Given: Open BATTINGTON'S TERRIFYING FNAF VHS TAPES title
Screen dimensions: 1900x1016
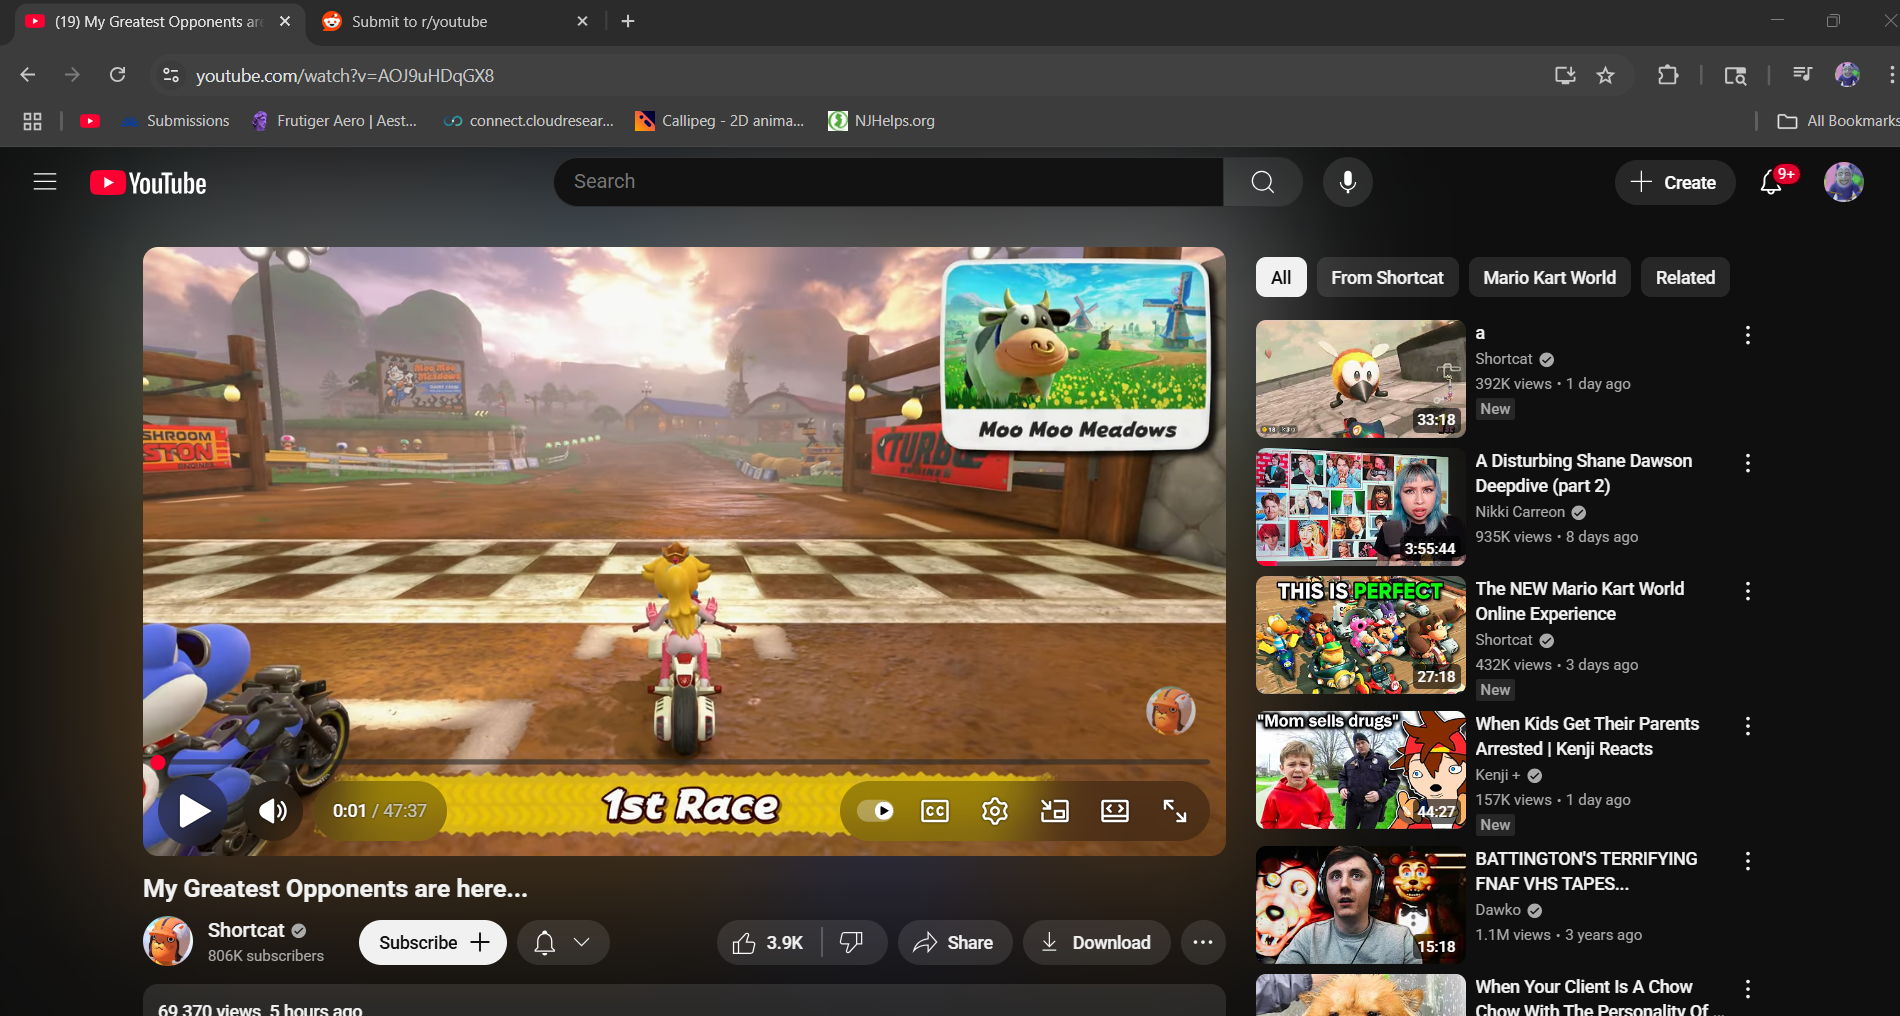Looking at the screenshot, I should click(x=1586, y=871).
